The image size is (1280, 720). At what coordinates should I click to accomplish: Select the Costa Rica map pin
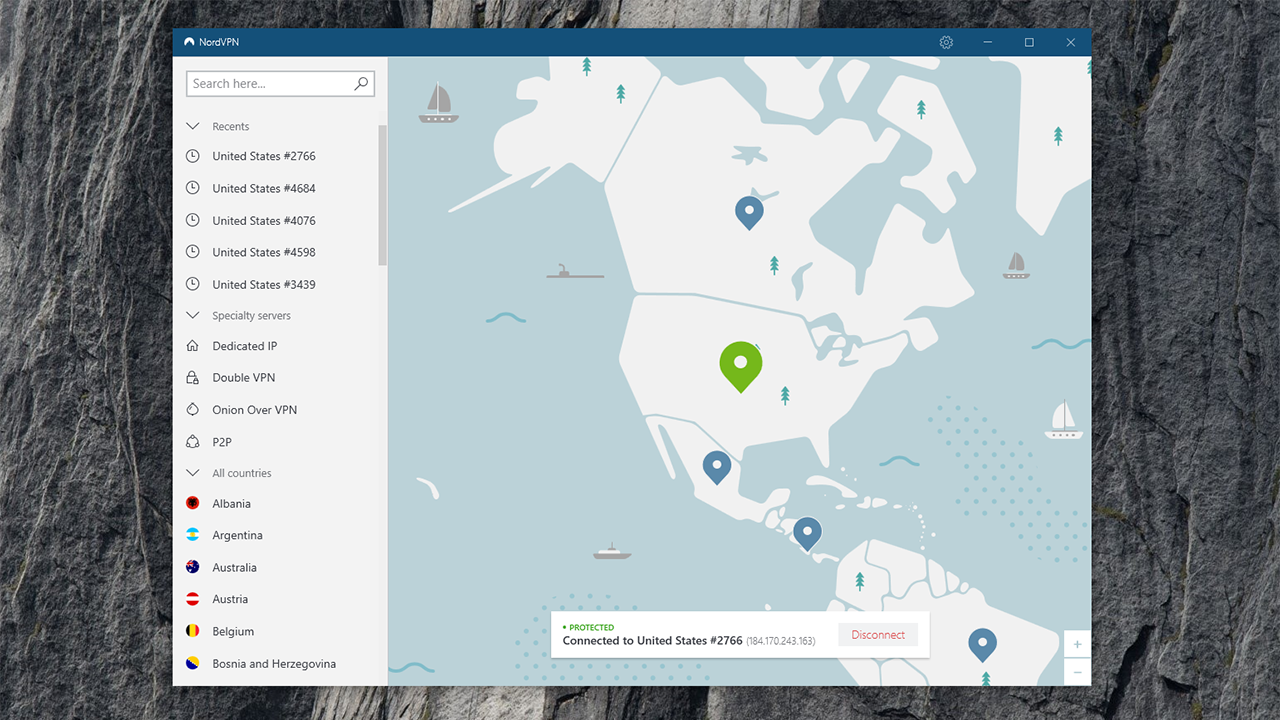(807, 534)
